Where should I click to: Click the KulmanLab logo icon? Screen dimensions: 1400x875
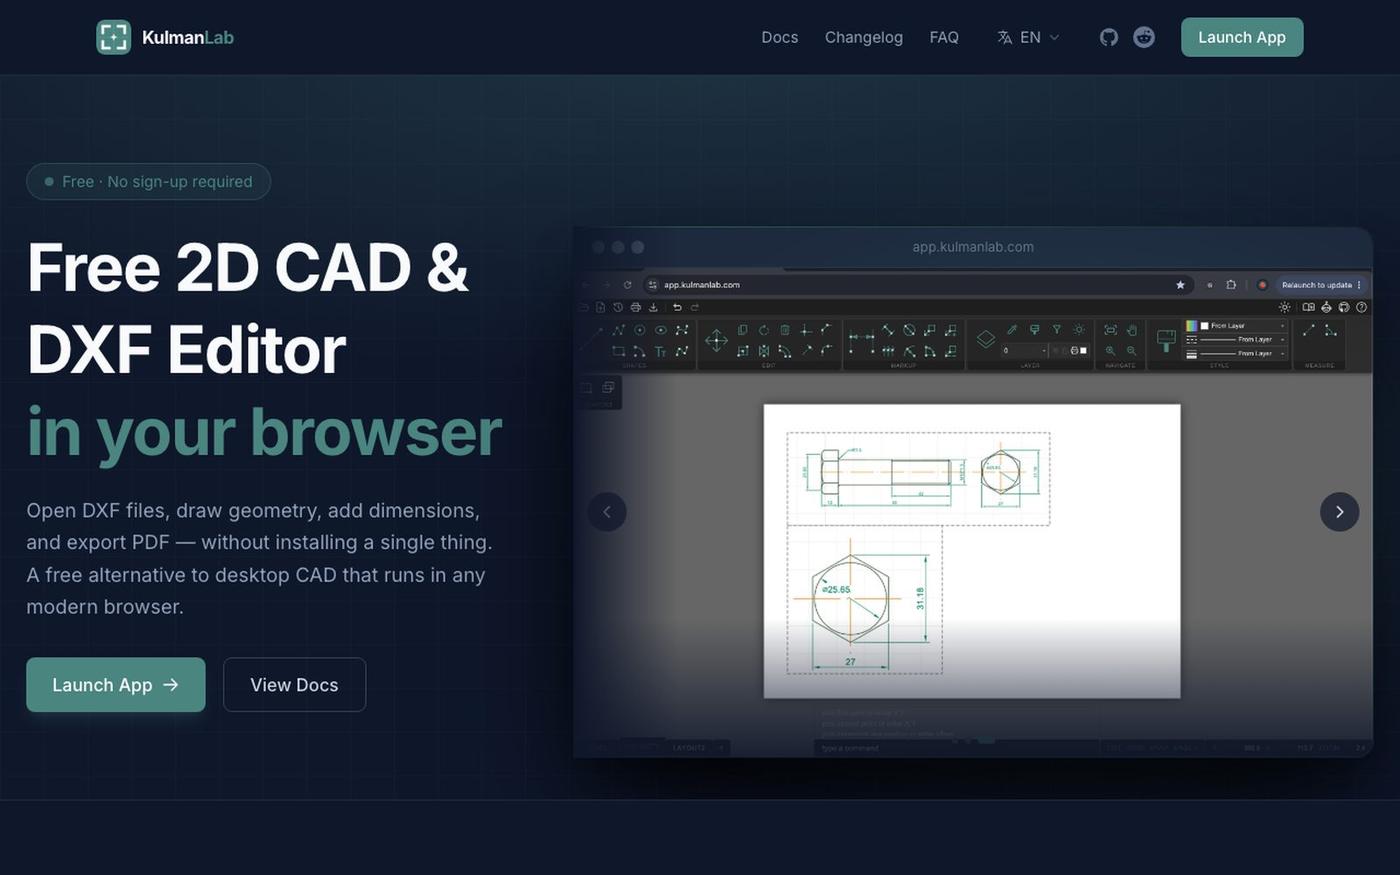pyautogui.click(x=113, y=37)
